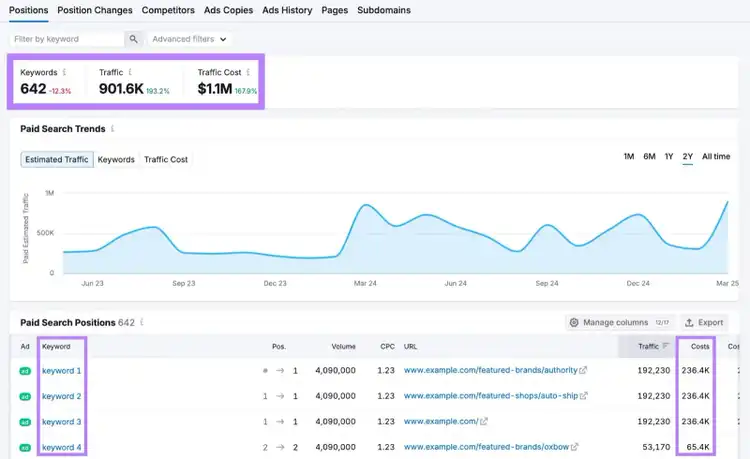Click external link icon after www.example.com/

click(484, 421)
